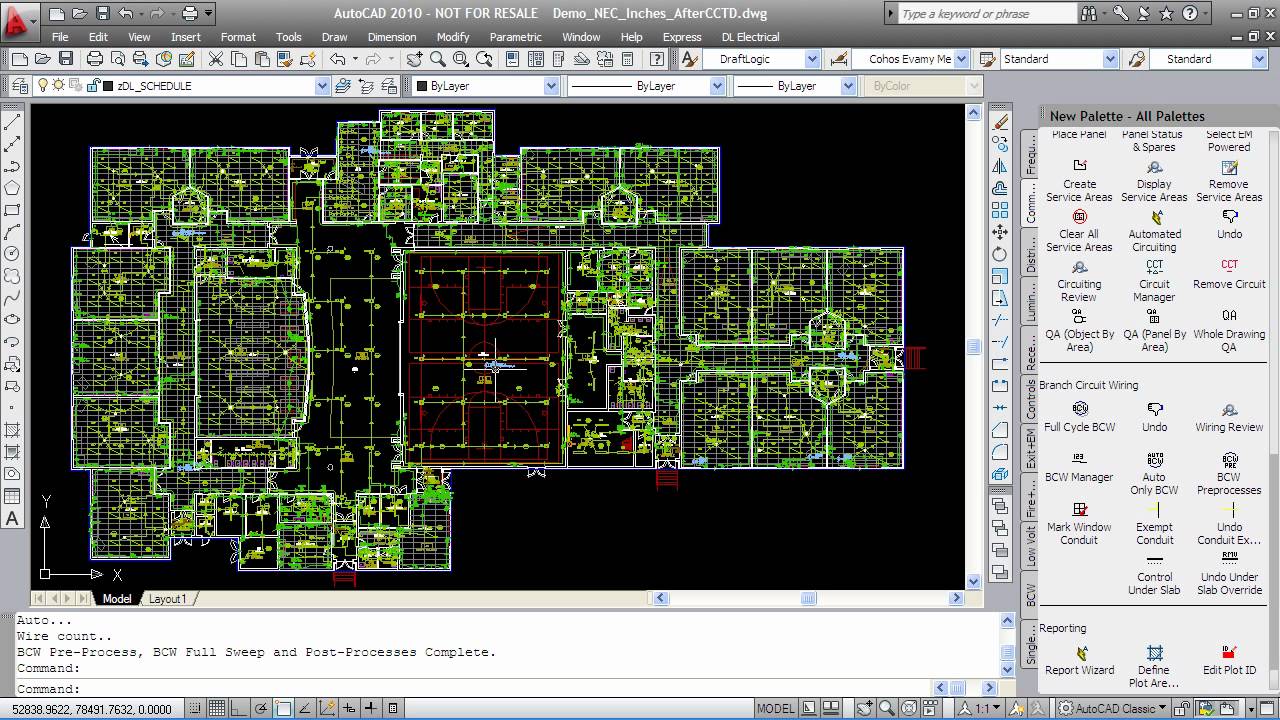Launch the Report Wizard
1280x720 pixels.
pos(1080,653)
